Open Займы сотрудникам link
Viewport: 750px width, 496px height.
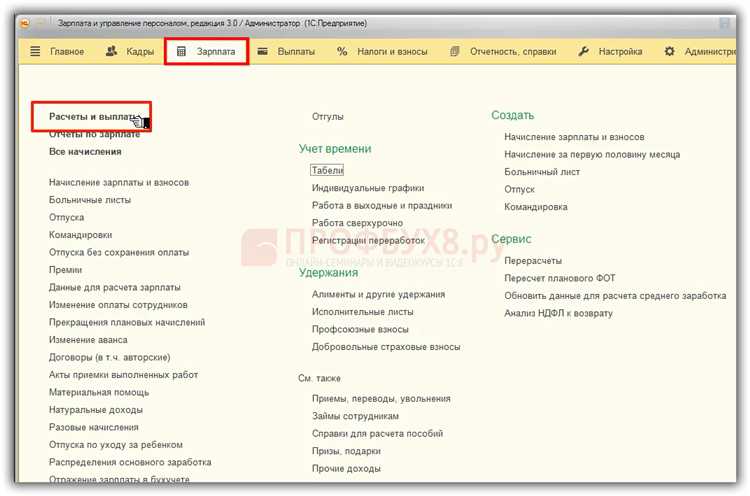click(x=355, y=416)
